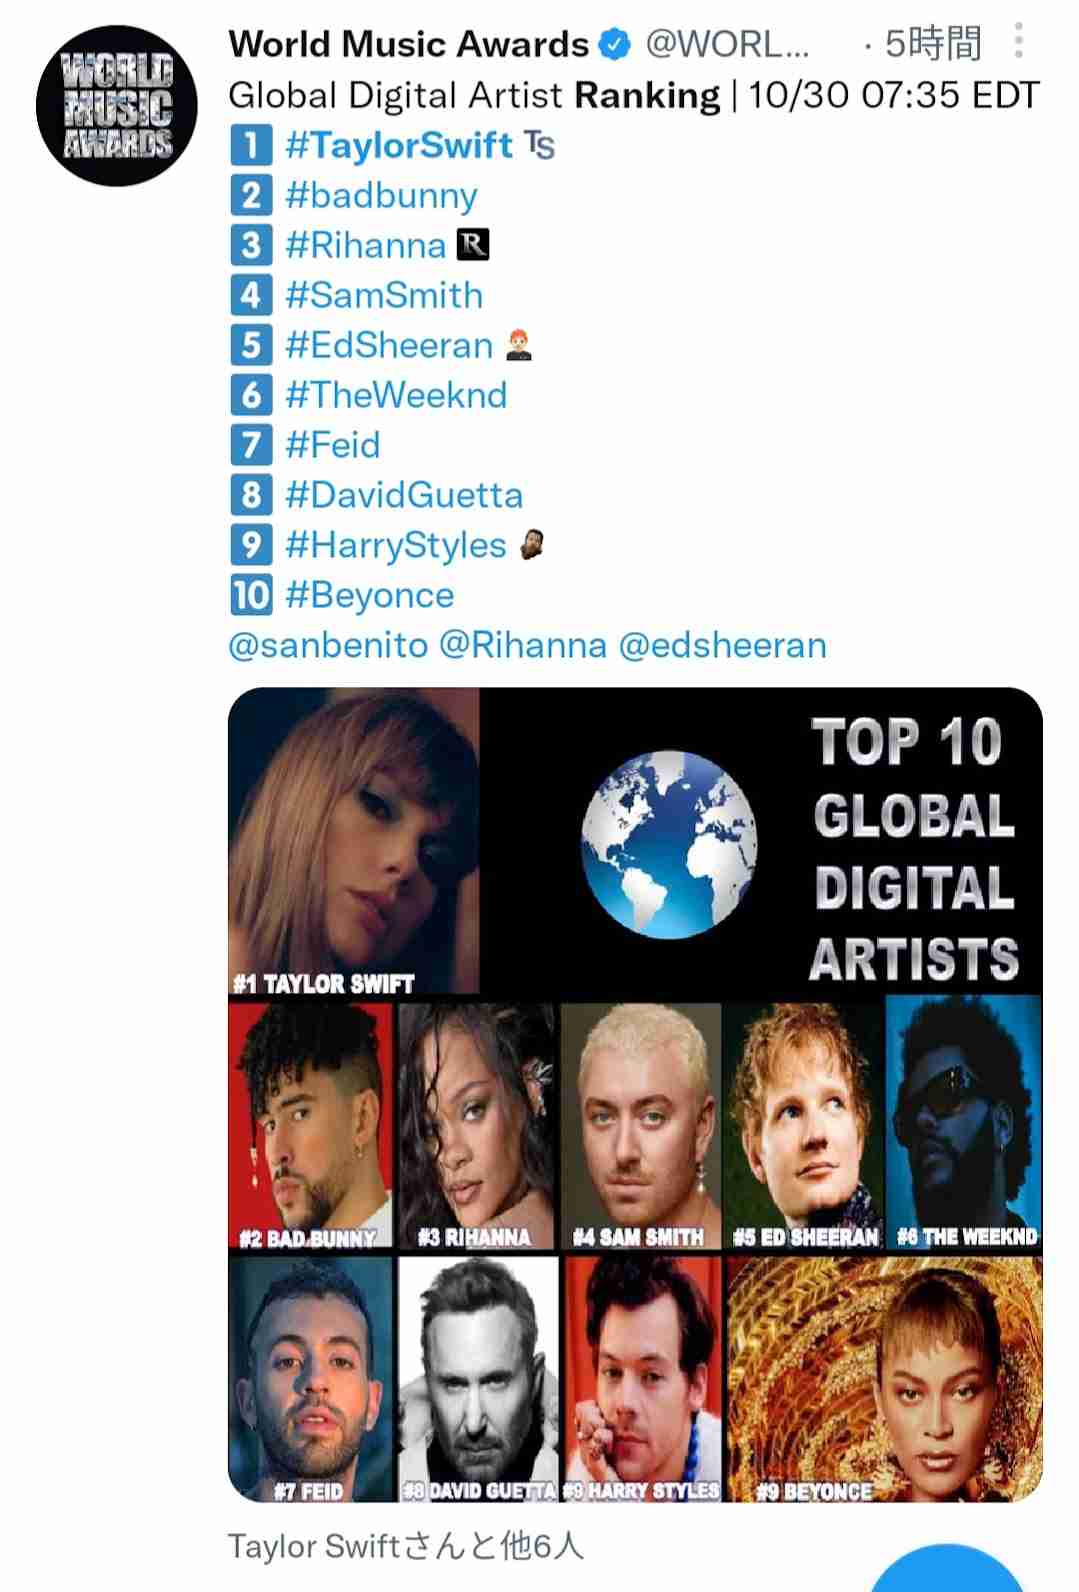Screen dimensions: 1079x1592
Task: Open the #DavidGuetta hashtag
Action: (404, 495)
